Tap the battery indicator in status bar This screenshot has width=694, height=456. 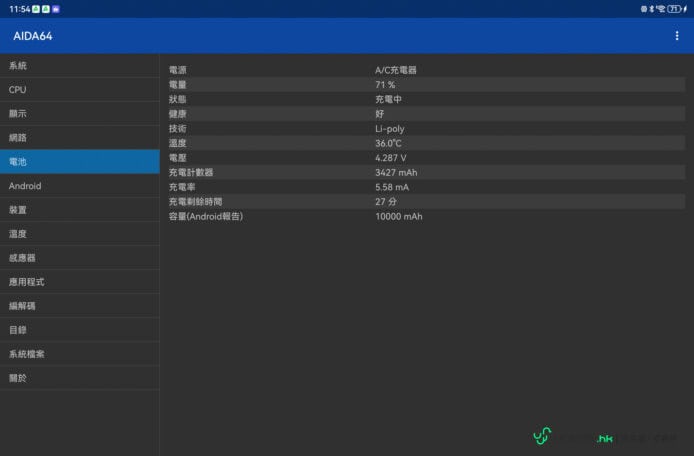(x=674, y=8)
